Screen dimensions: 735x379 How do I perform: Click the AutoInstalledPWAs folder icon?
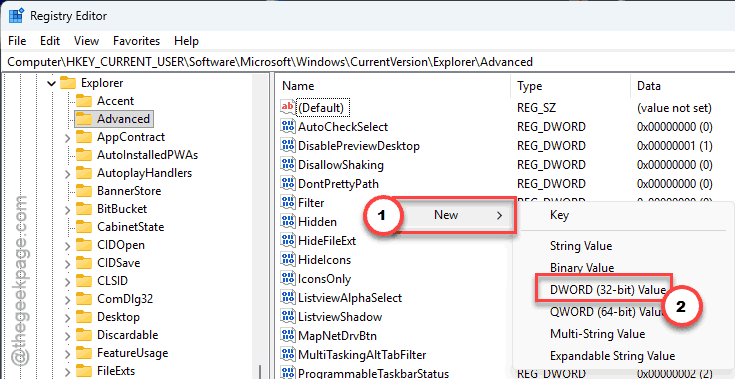click(x=84, y=155)
